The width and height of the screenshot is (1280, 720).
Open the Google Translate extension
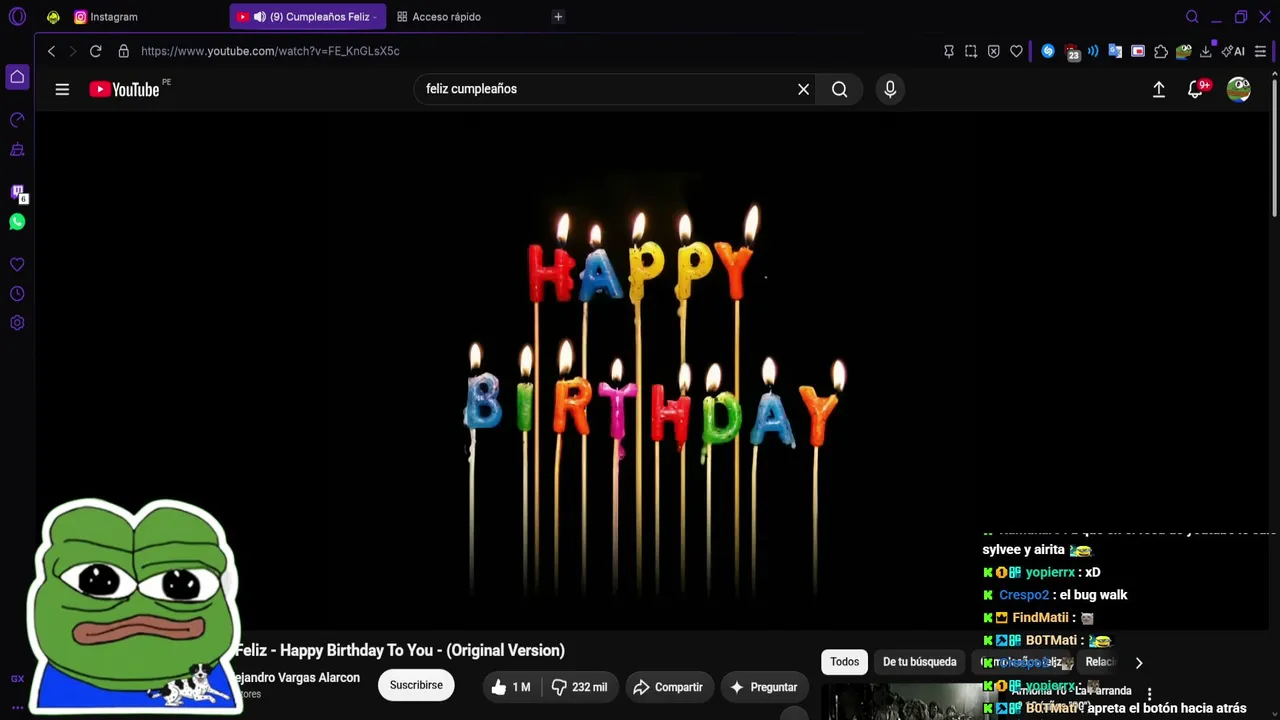coord(1115,51)
